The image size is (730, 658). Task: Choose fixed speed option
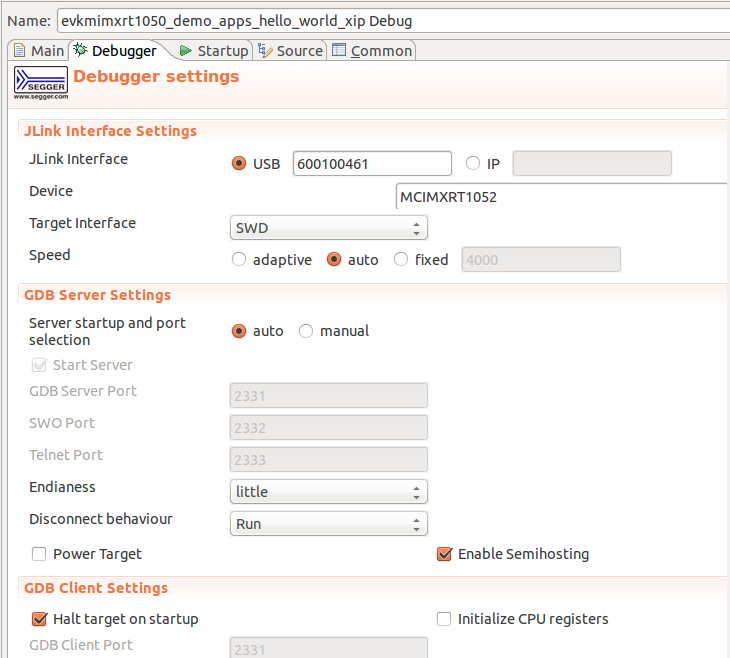[401, 259]
